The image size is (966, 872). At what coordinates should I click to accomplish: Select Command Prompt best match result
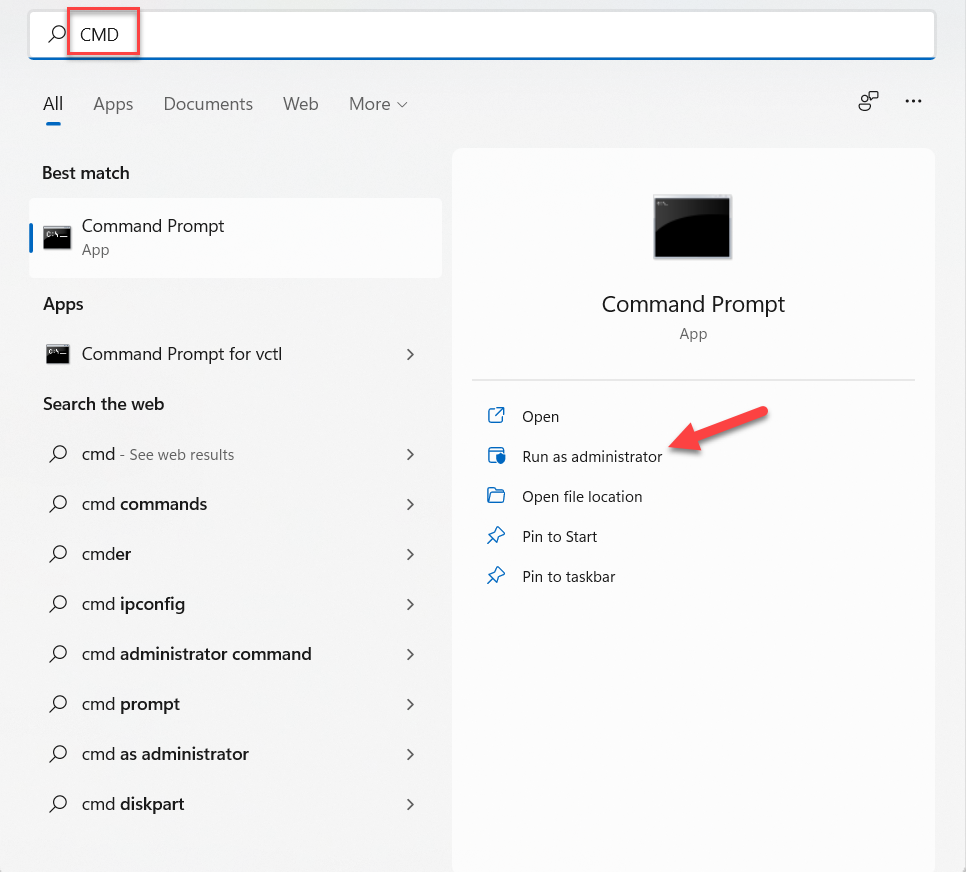[235, 238]
